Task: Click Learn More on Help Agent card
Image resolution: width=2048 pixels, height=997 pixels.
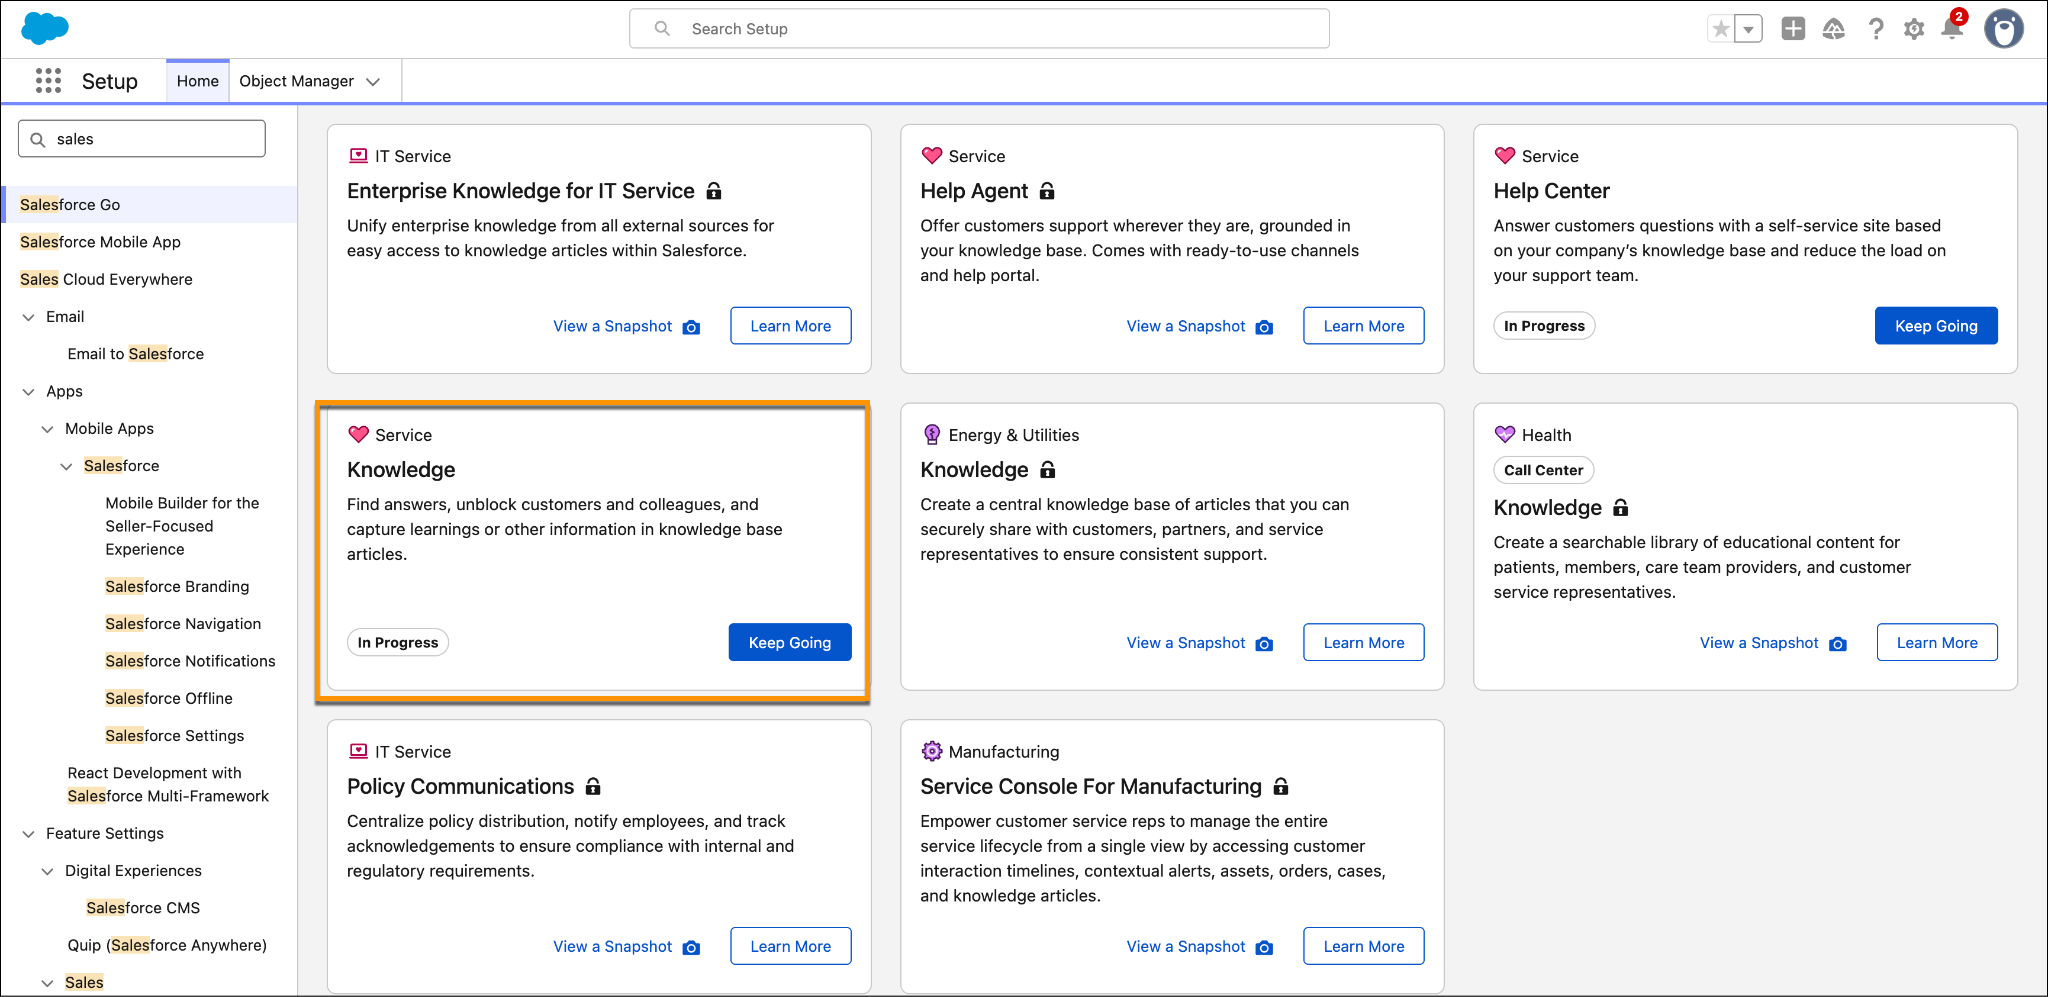Action: coord(1364,326)
